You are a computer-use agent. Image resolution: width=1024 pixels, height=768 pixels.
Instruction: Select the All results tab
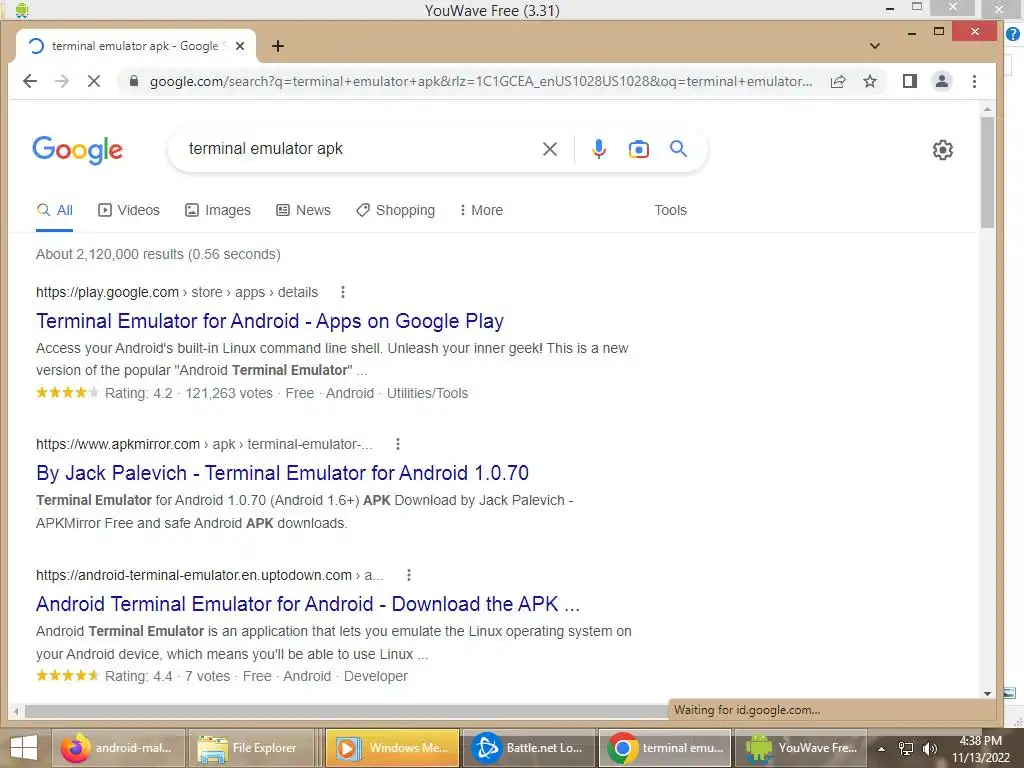(55, 210)
